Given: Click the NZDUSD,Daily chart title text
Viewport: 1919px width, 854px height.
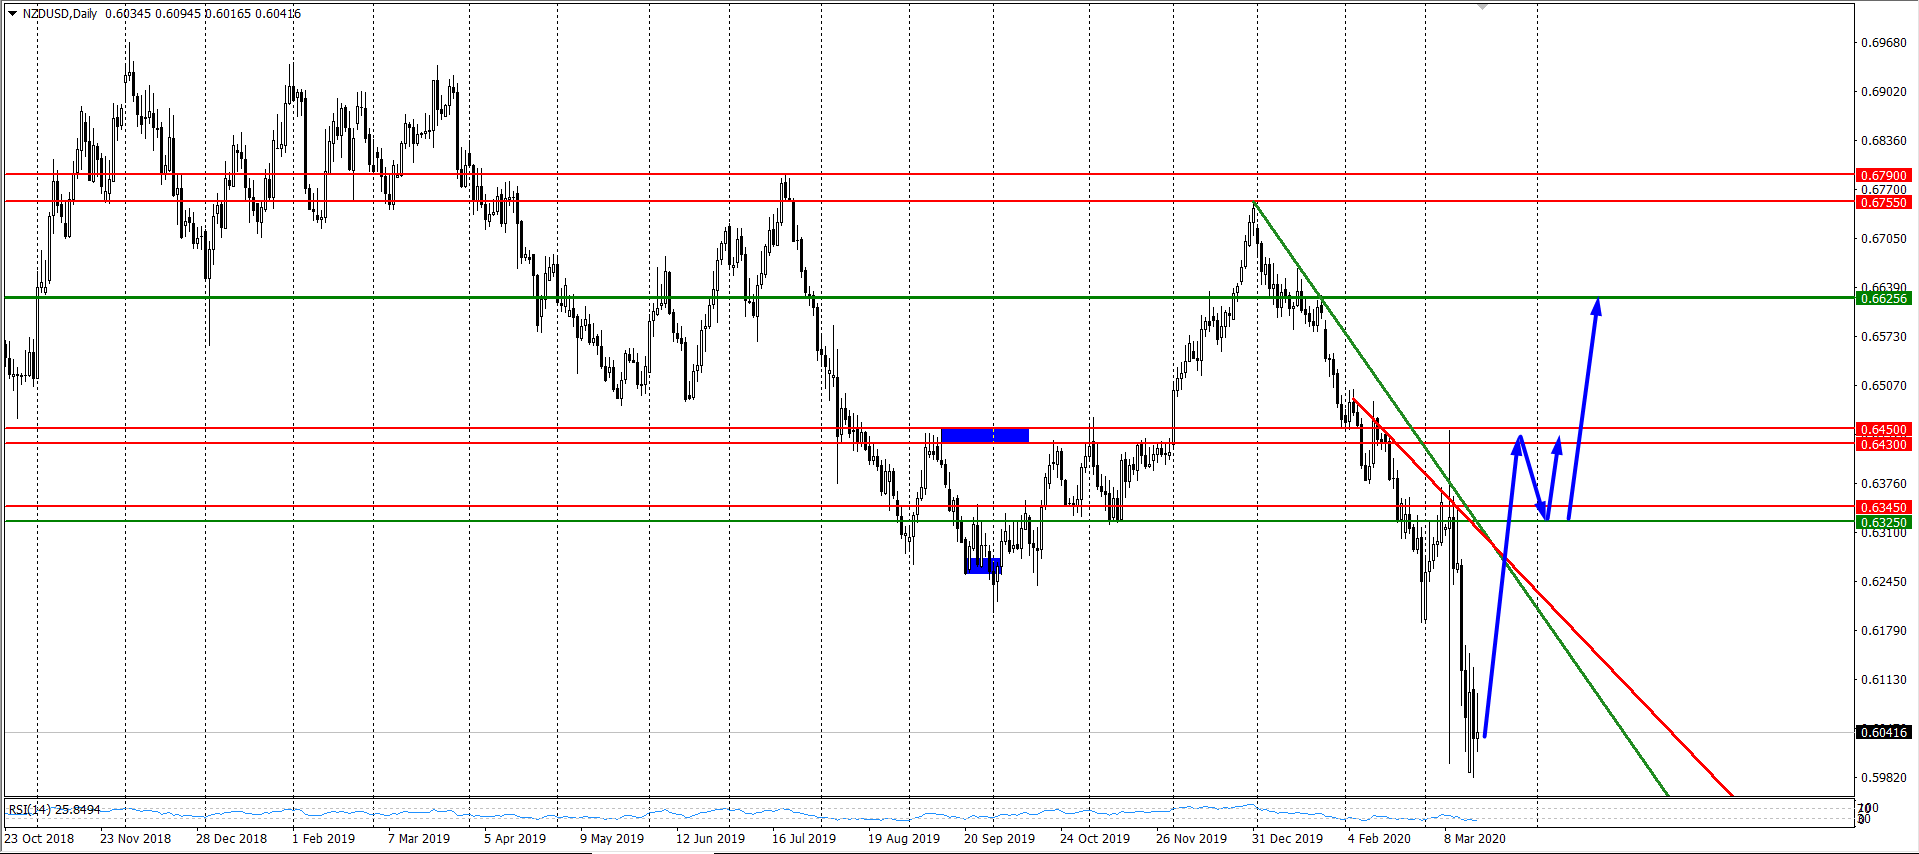Looking at the screenshot, I should click(x=60, y=14).
